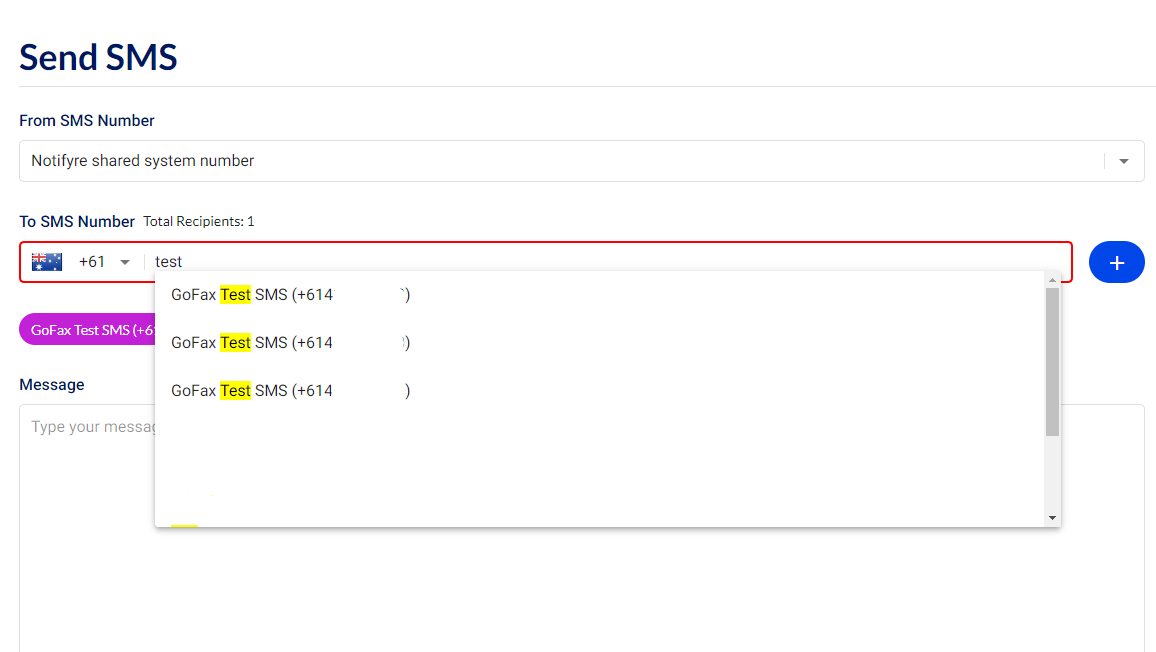This screenshot has width=1156, height=652.
Task: Click the Australian flag icon
Action: point(47,262)
